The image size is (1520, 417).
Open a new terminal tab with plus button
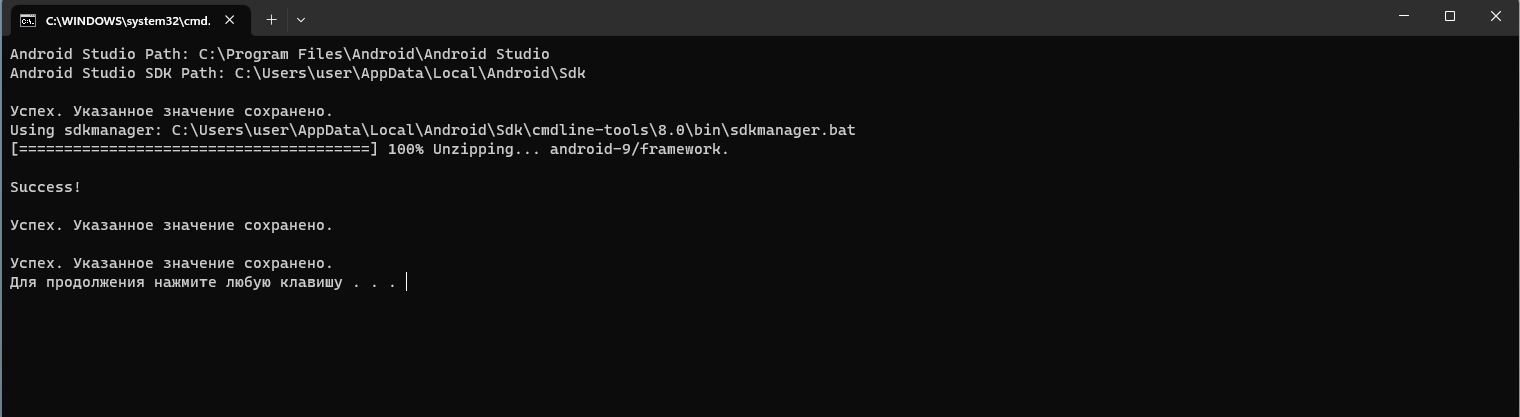(x=271, y=19)
